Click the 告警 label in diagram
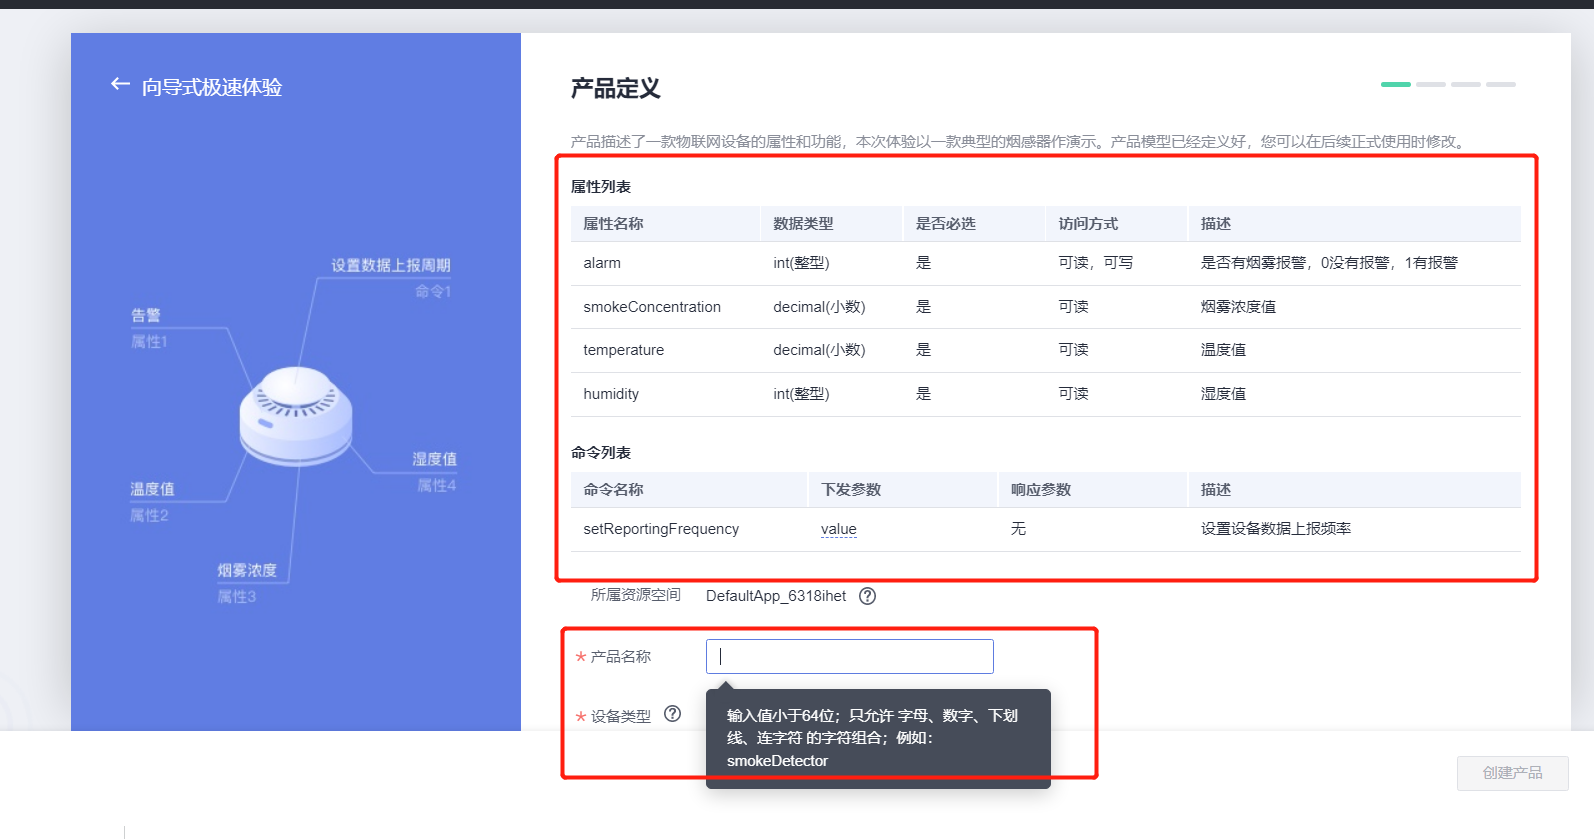Image resolution: width=1594 pixels, height=839 pixels. [x=146, y=315]
